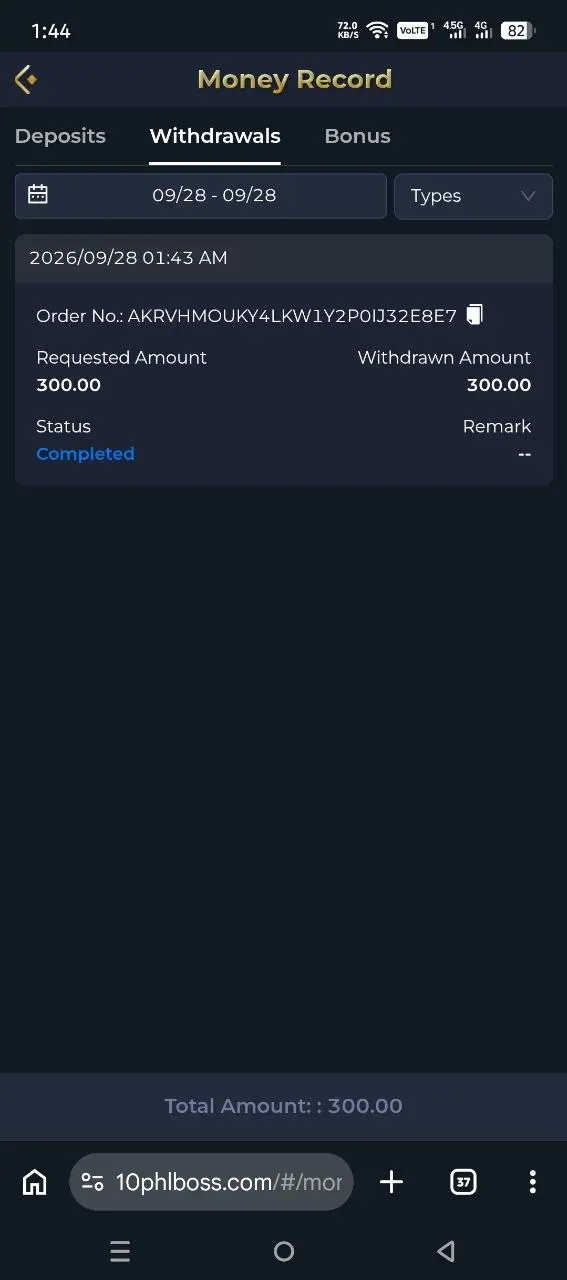The height and width of the screenshot is (1280, 567).
Task: Copy the order number with copy icon
Action: point(475,315)
